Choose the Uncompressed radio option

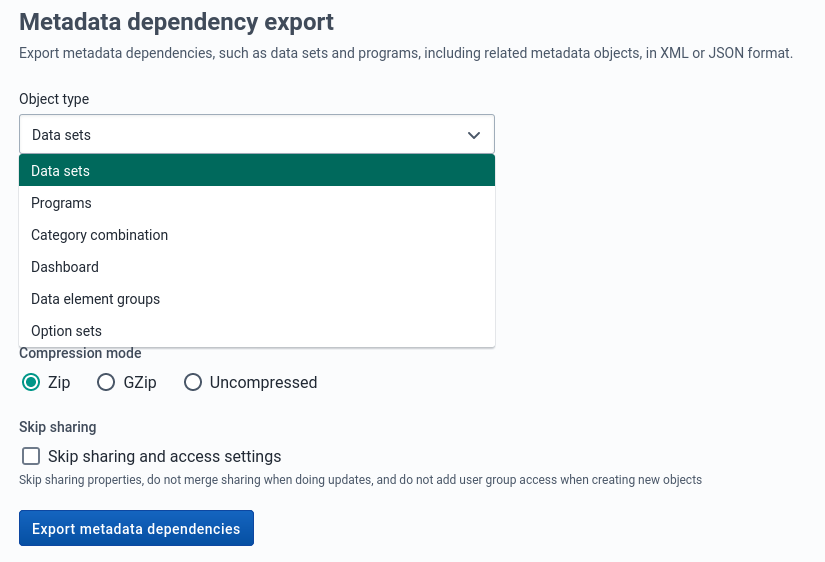click(193, 382)
